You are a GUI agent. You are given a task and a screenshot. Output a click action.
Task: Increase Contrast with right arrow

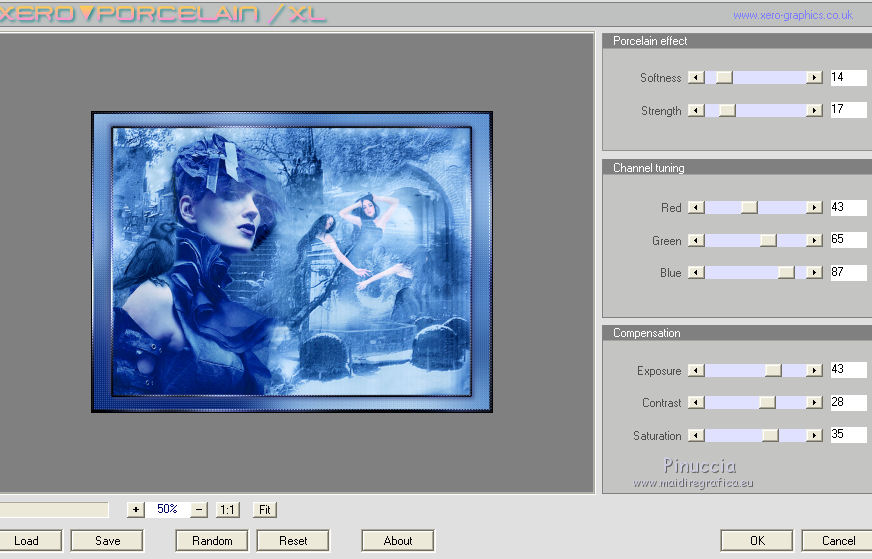(x=814, y=403)
